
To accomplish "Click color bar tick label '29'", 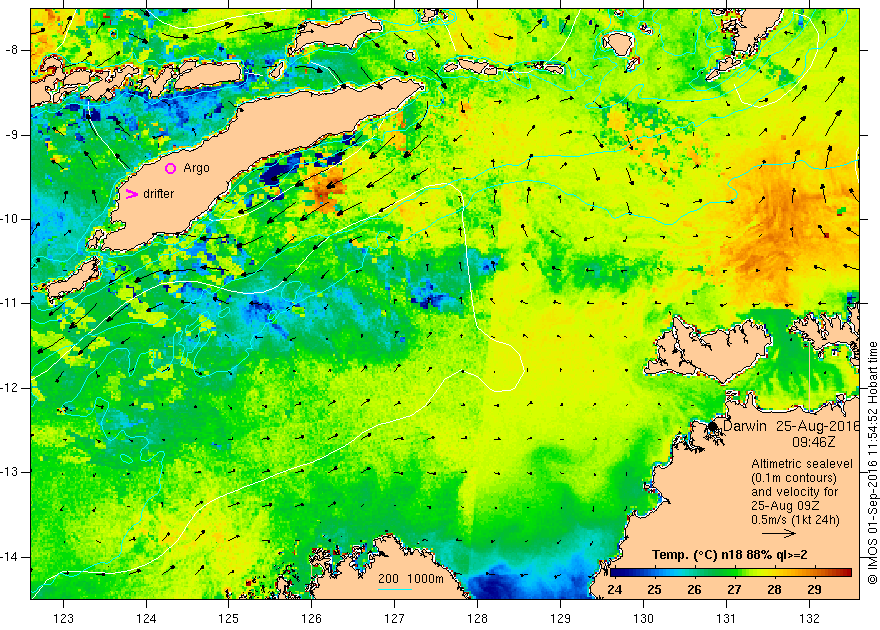I will tap(814, 590).
